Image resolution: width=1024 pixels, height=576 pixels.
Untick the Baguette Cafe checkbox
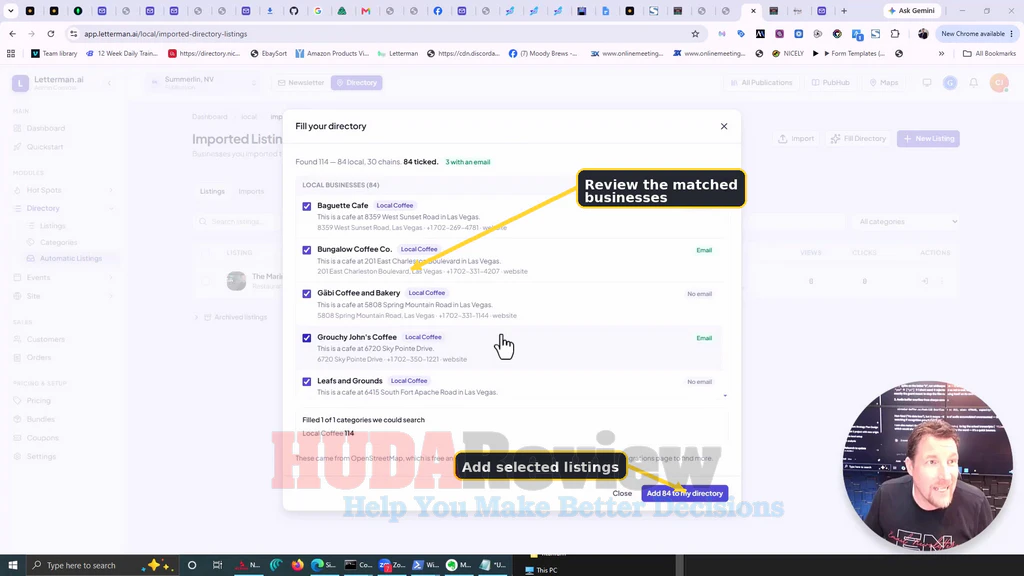tap(306, 206)
